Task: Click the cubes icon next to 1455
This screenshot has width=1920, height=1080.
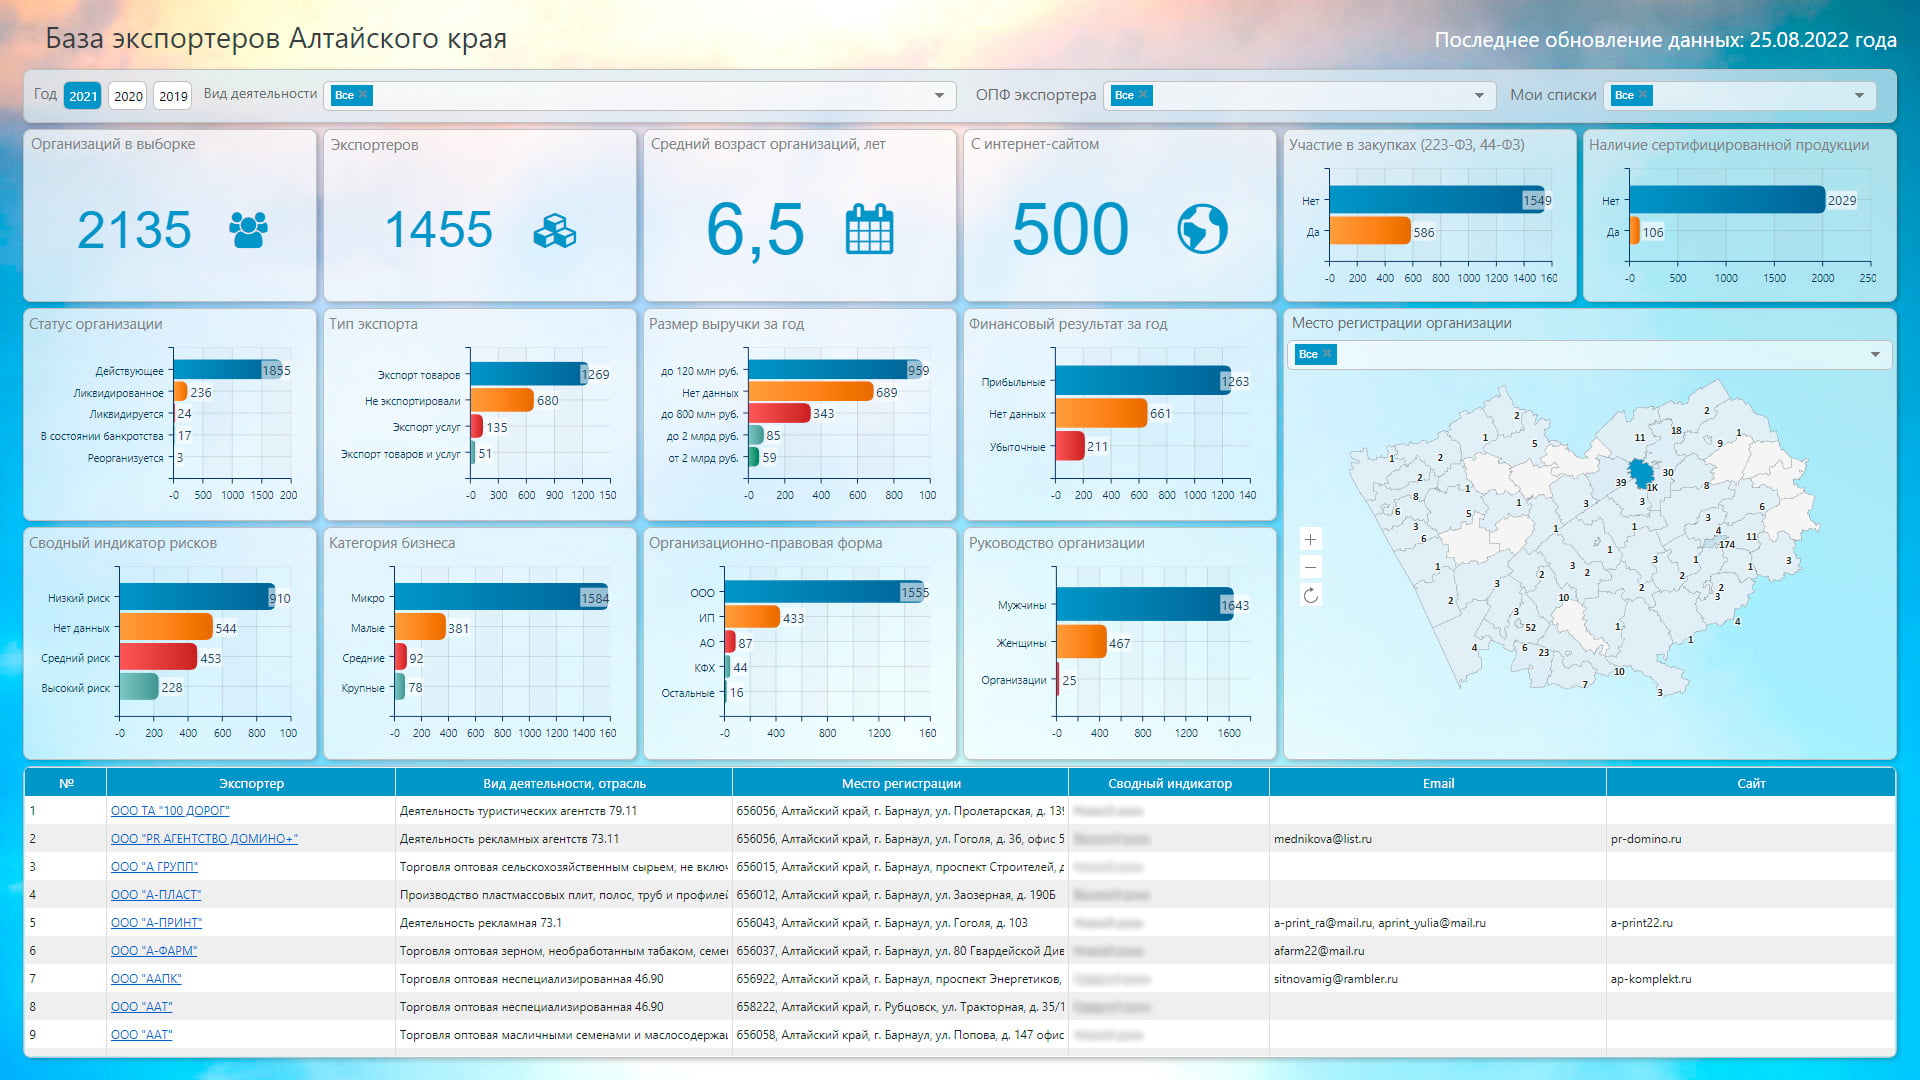Action: click(x=555, y=230)
